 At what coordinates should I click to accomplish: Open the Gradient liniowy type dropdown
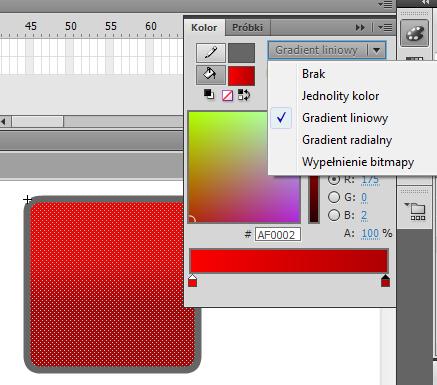point(327,50)
